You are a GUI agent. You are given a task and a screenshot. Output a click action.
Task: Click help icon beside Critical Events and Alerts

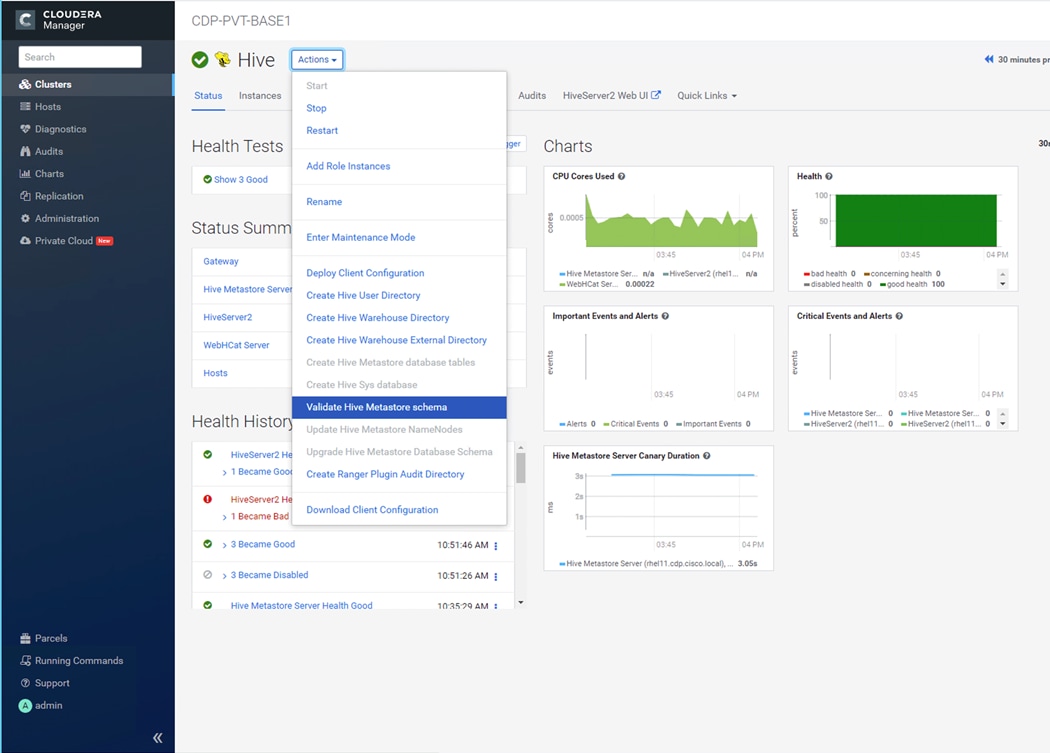[899, 316]
